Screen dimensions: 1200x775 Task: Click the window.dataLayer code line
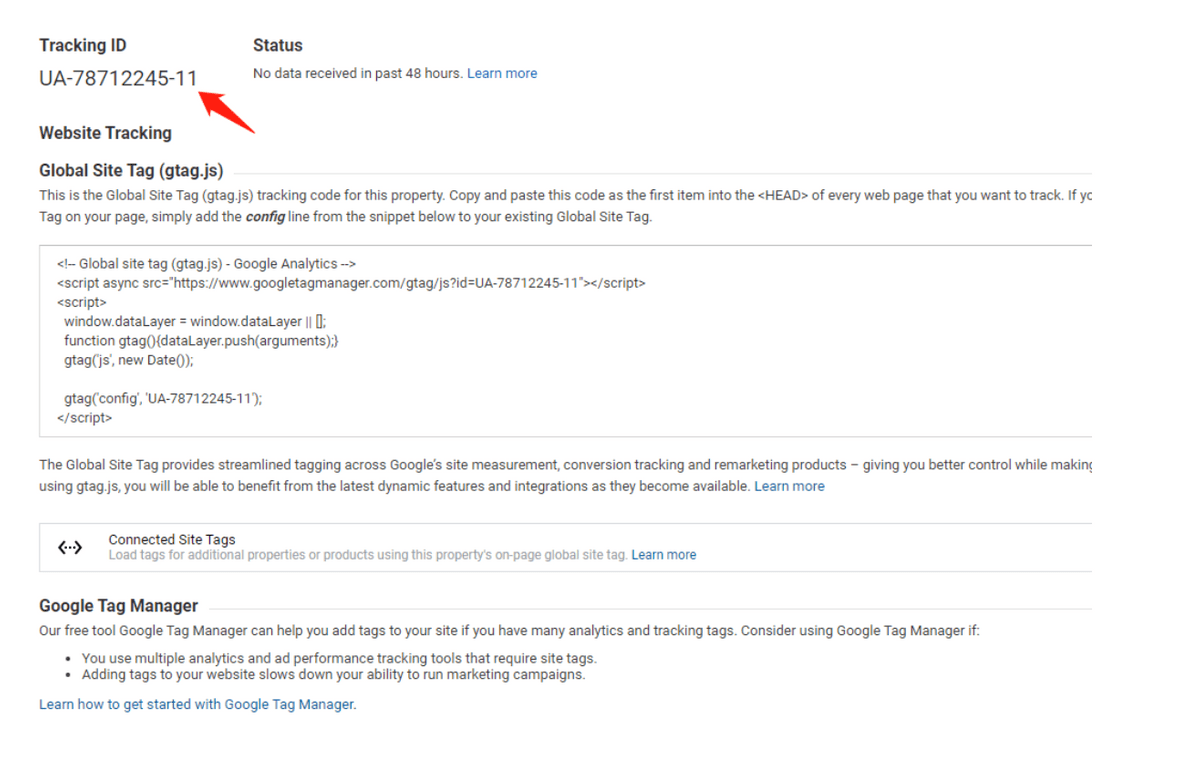[195, 322]
